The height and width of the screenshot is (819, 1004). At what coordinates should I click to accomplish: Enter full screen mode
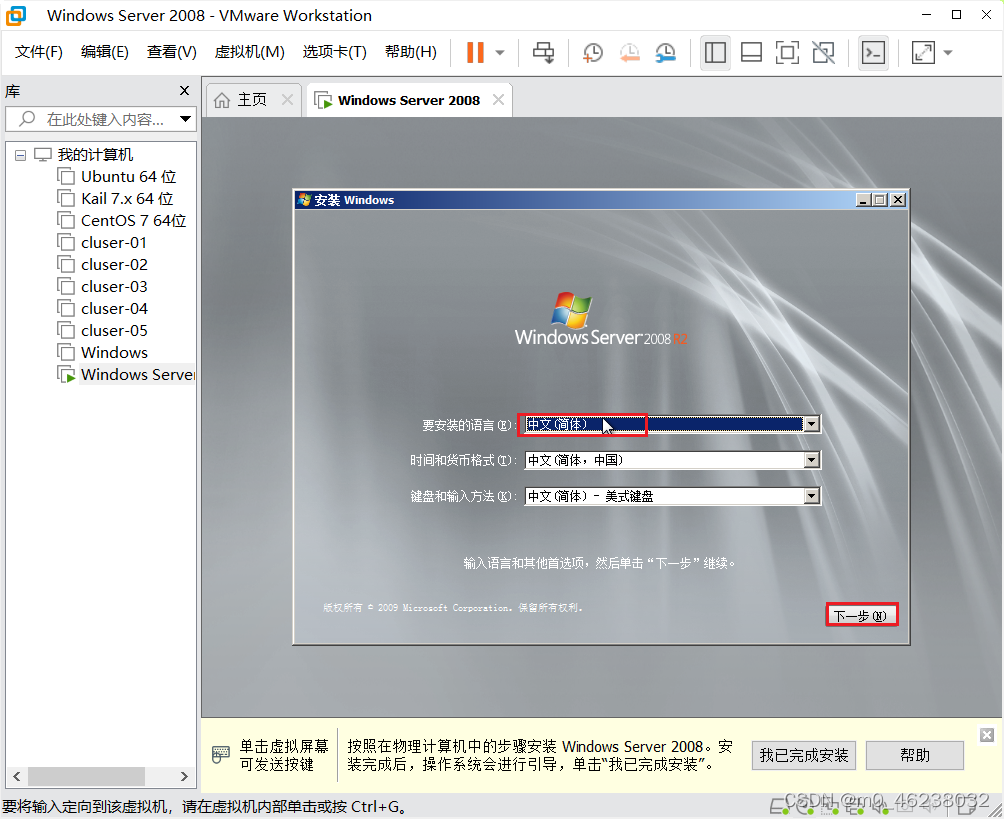pos(925,52)
